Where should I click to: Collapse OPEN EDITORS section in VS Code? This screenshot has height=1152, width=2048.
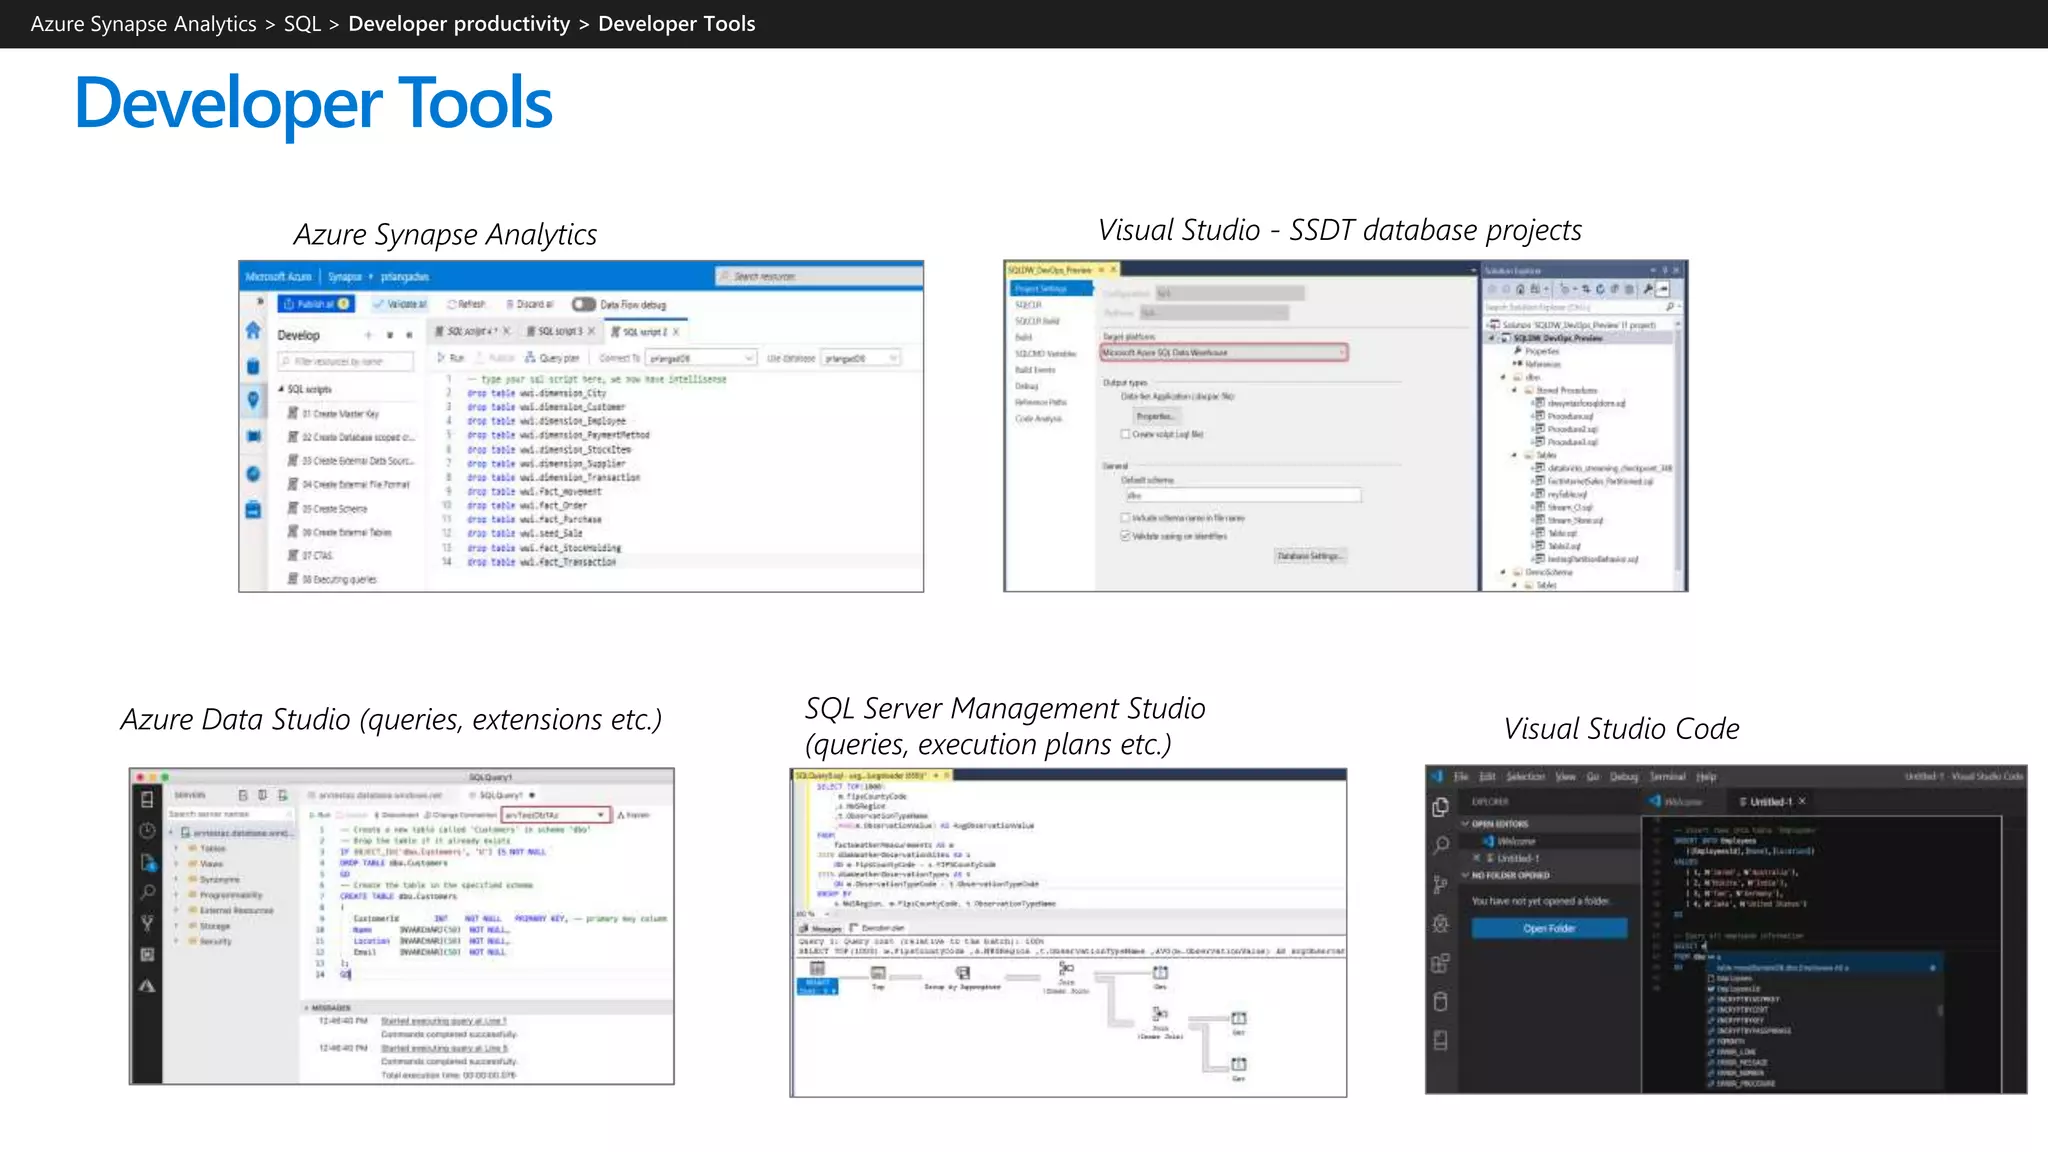[1466, 824]
